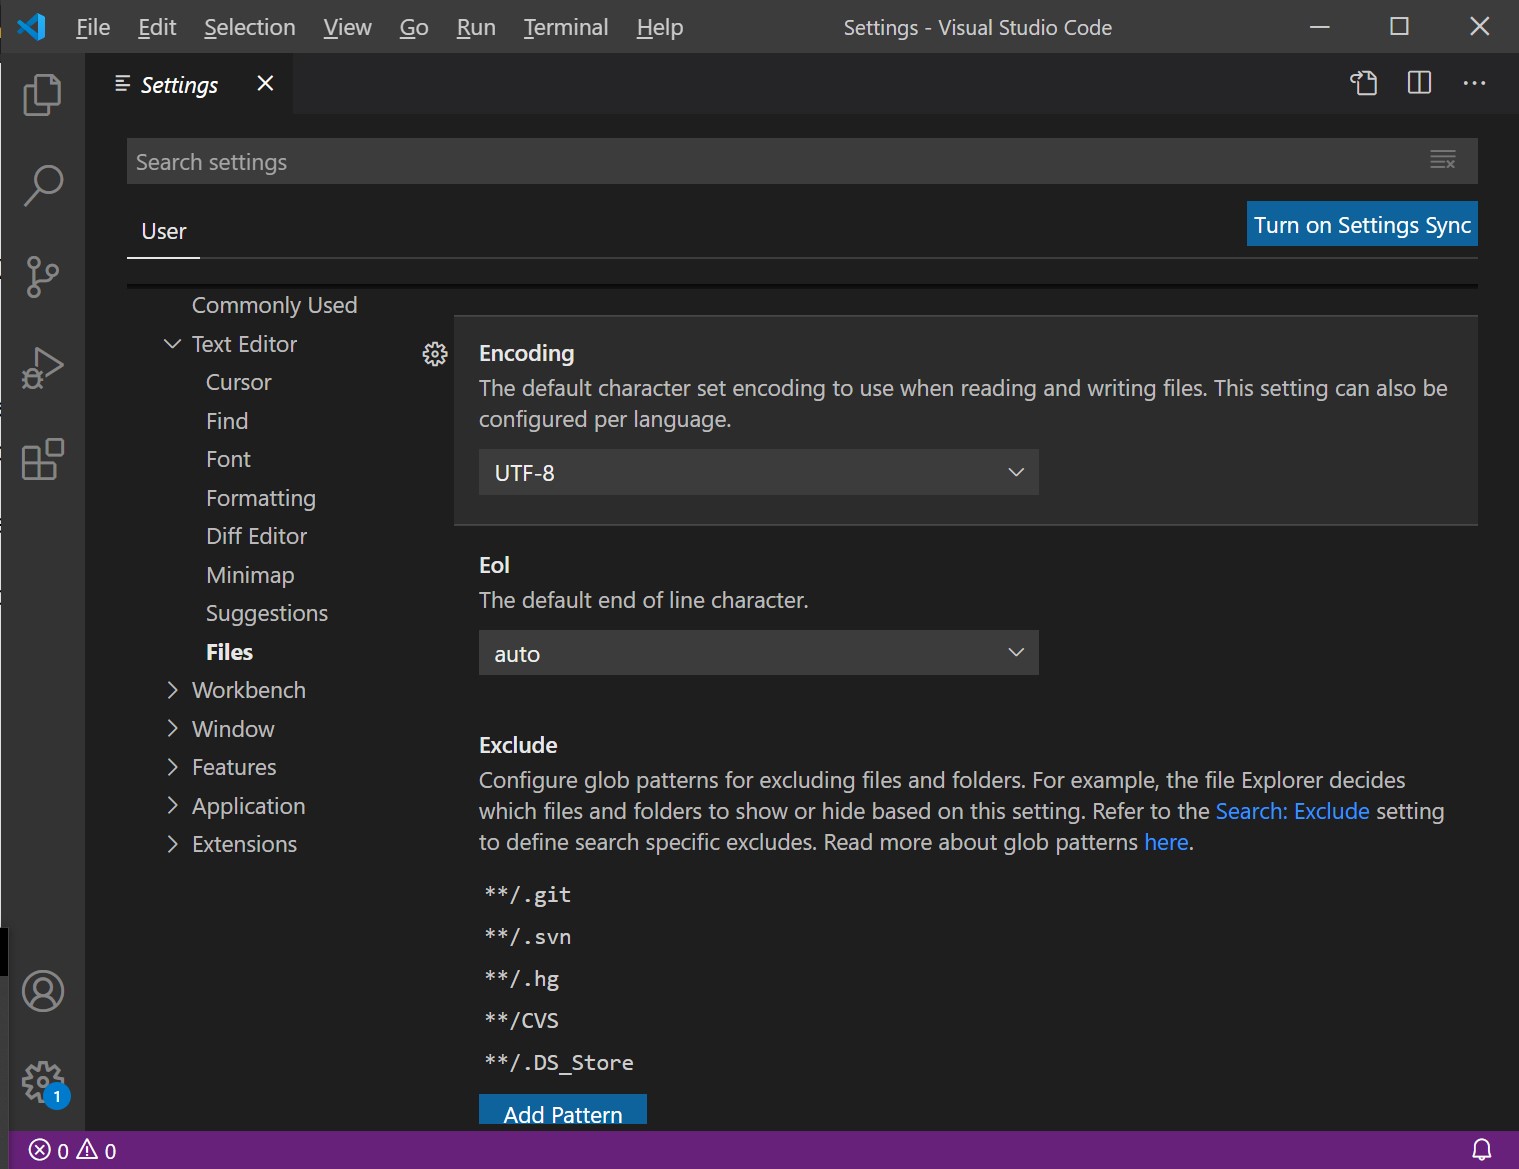The width and height of the screenshot is (1519, 1169).
Task: Click the Split Editor icon
Action: [x=1418, y=83]
